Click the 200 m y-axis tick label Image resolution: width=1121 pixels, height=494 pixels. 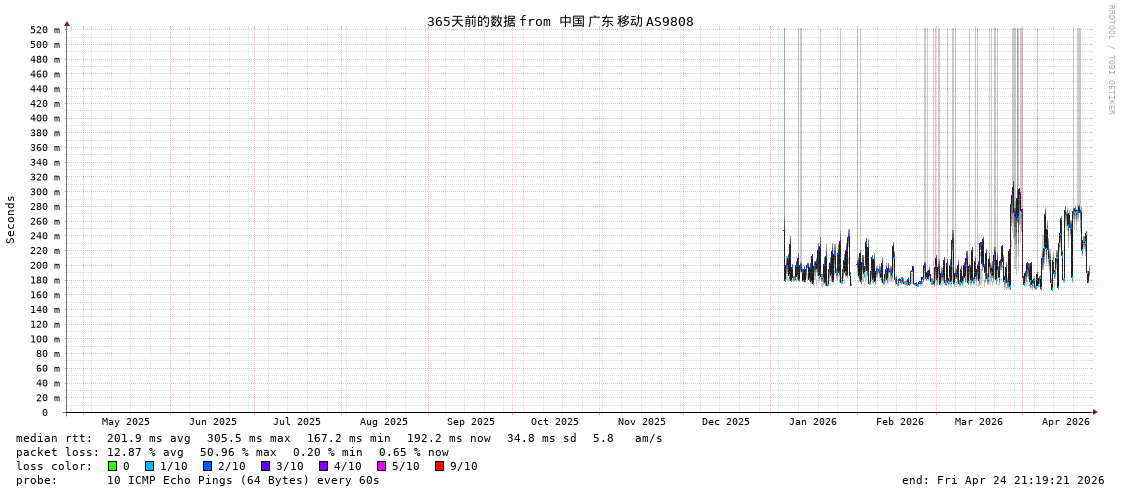pos(44,266)
